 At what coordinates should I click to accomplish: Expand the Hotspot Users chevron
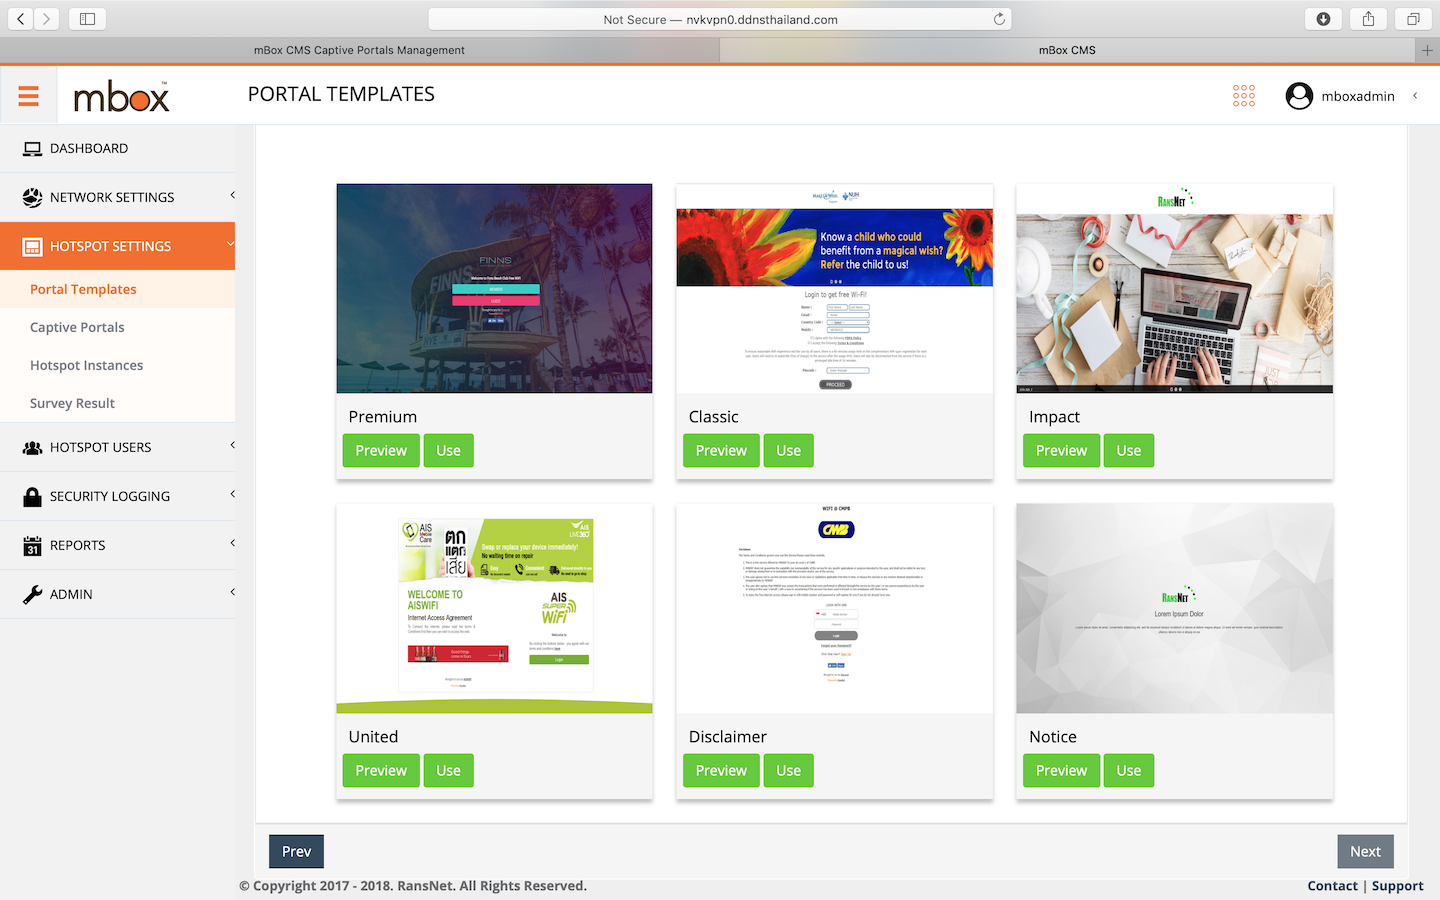coord(232,445)
